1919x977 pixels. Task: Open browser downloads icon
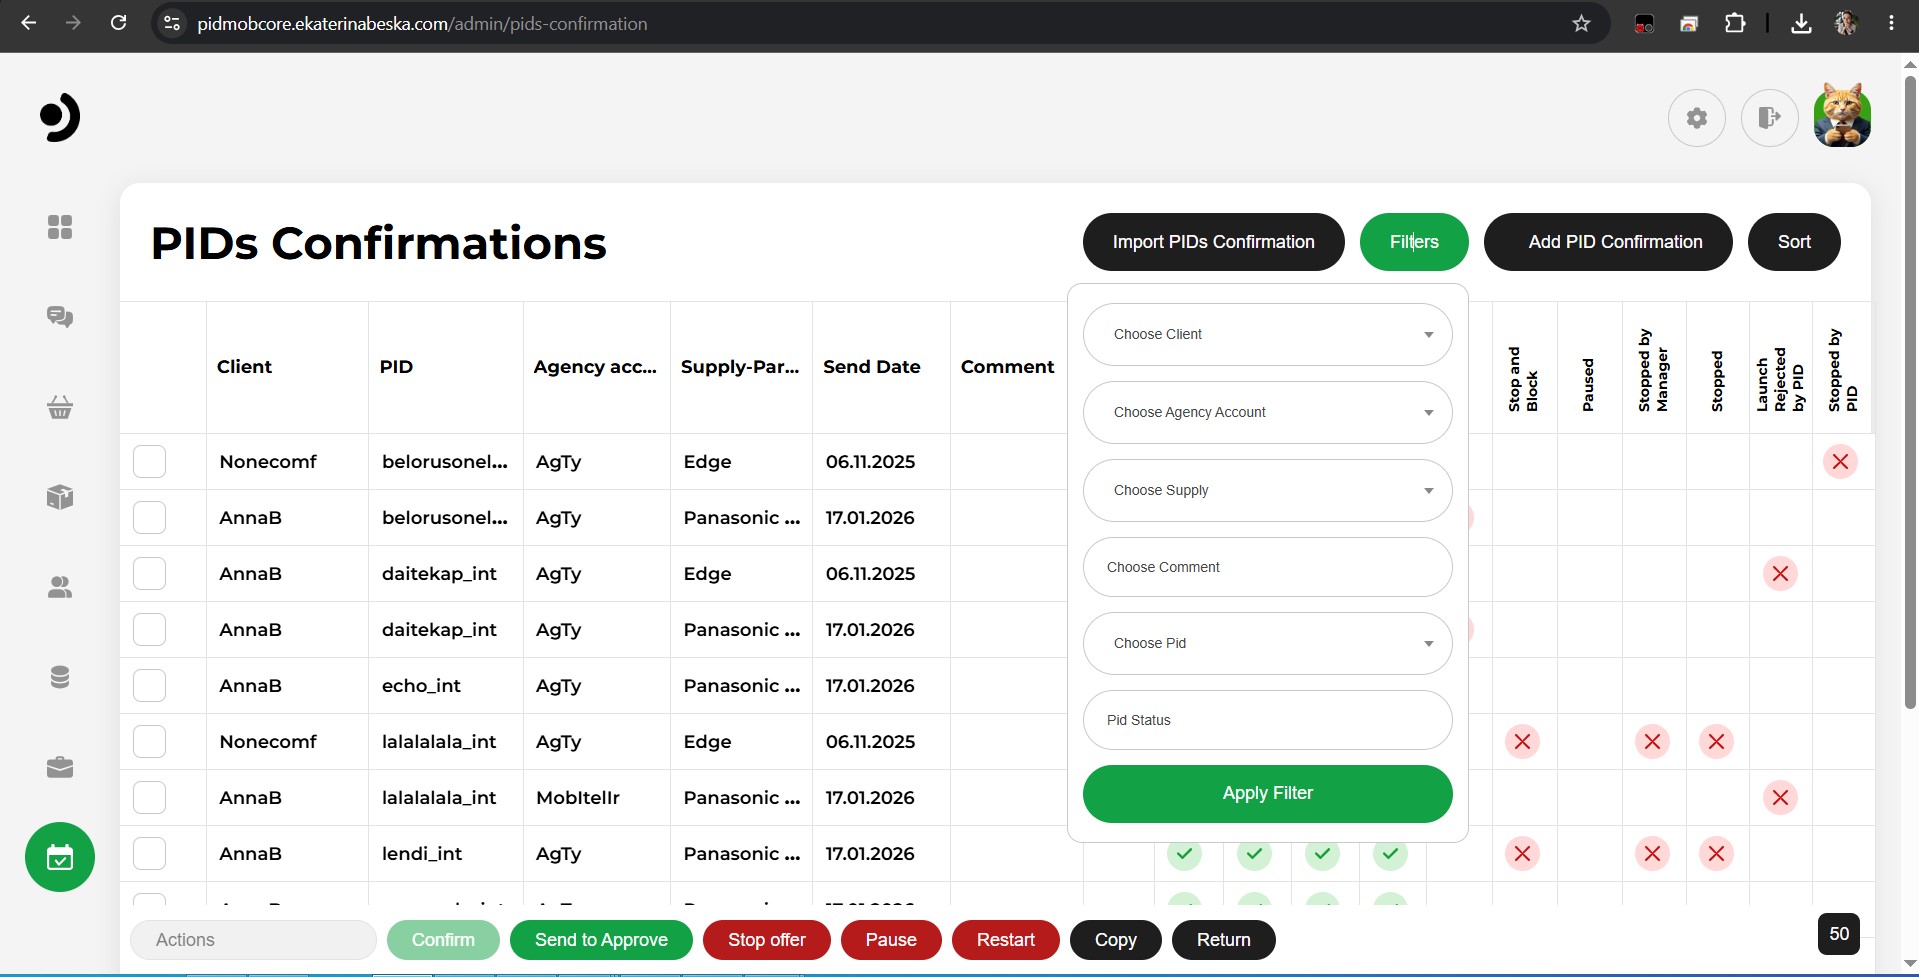coord(1801,23)
